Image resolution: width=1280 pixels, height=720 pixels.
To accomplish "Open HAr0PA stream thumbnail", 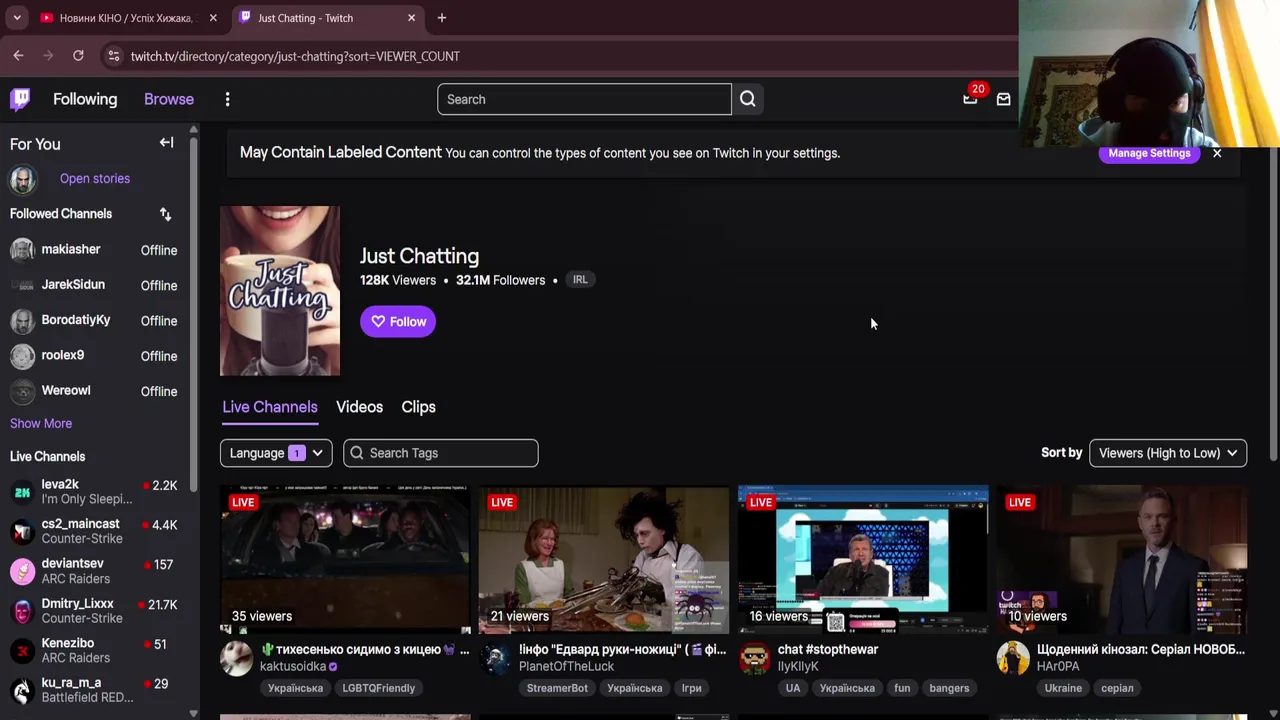I will coord(1122,560).
